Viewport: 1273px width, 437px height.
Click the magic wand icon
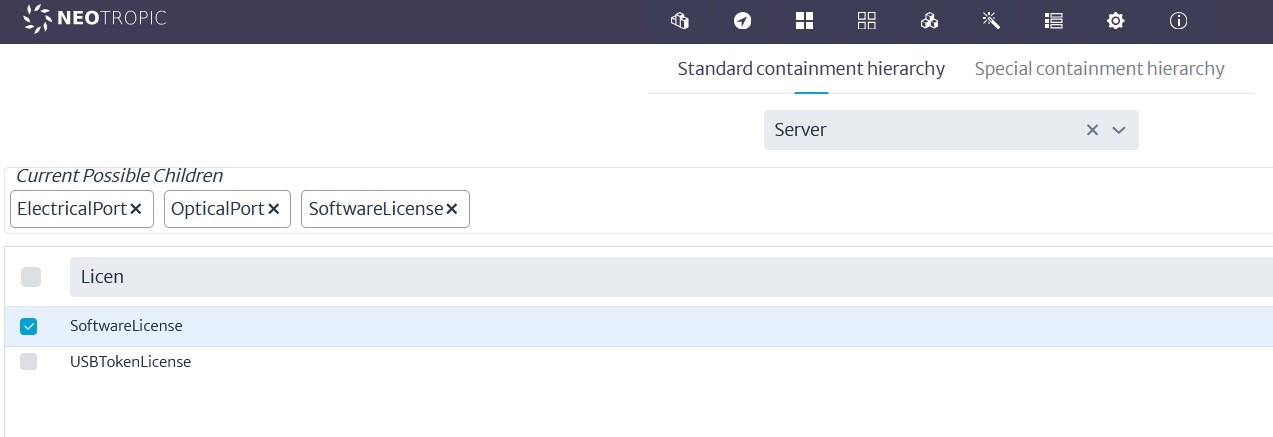click(991, 21)
